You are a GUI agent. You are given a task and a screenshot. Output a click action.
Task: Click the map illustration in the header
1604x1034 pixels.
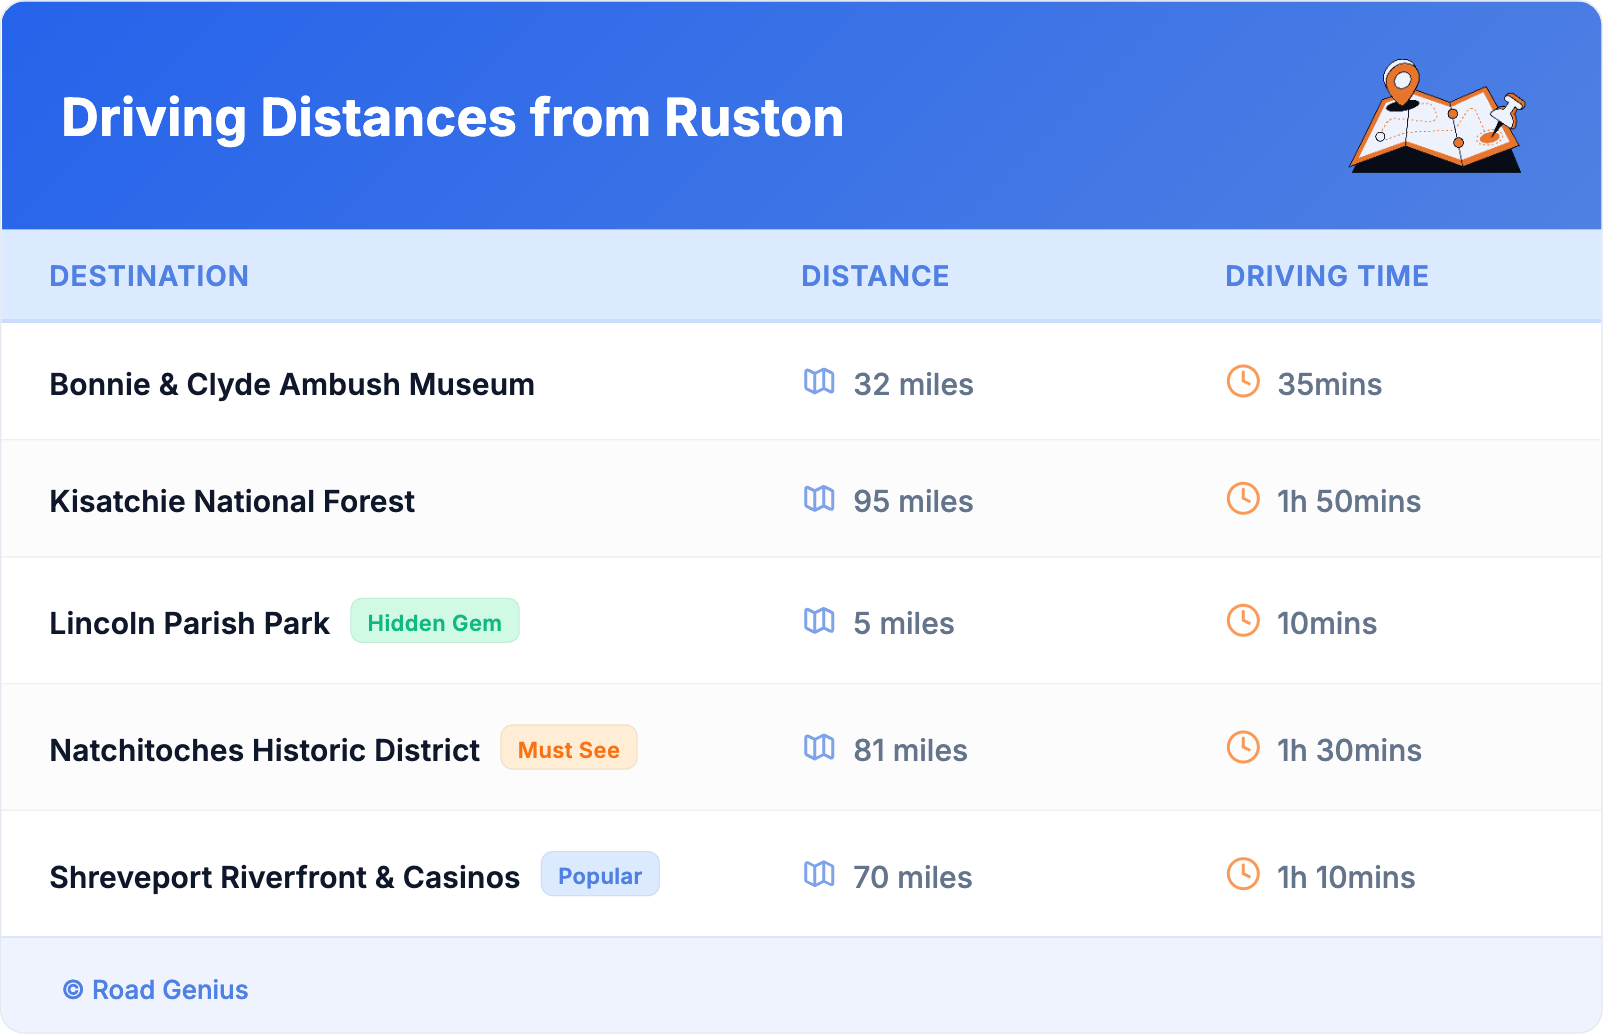[x=1437, y=118]
